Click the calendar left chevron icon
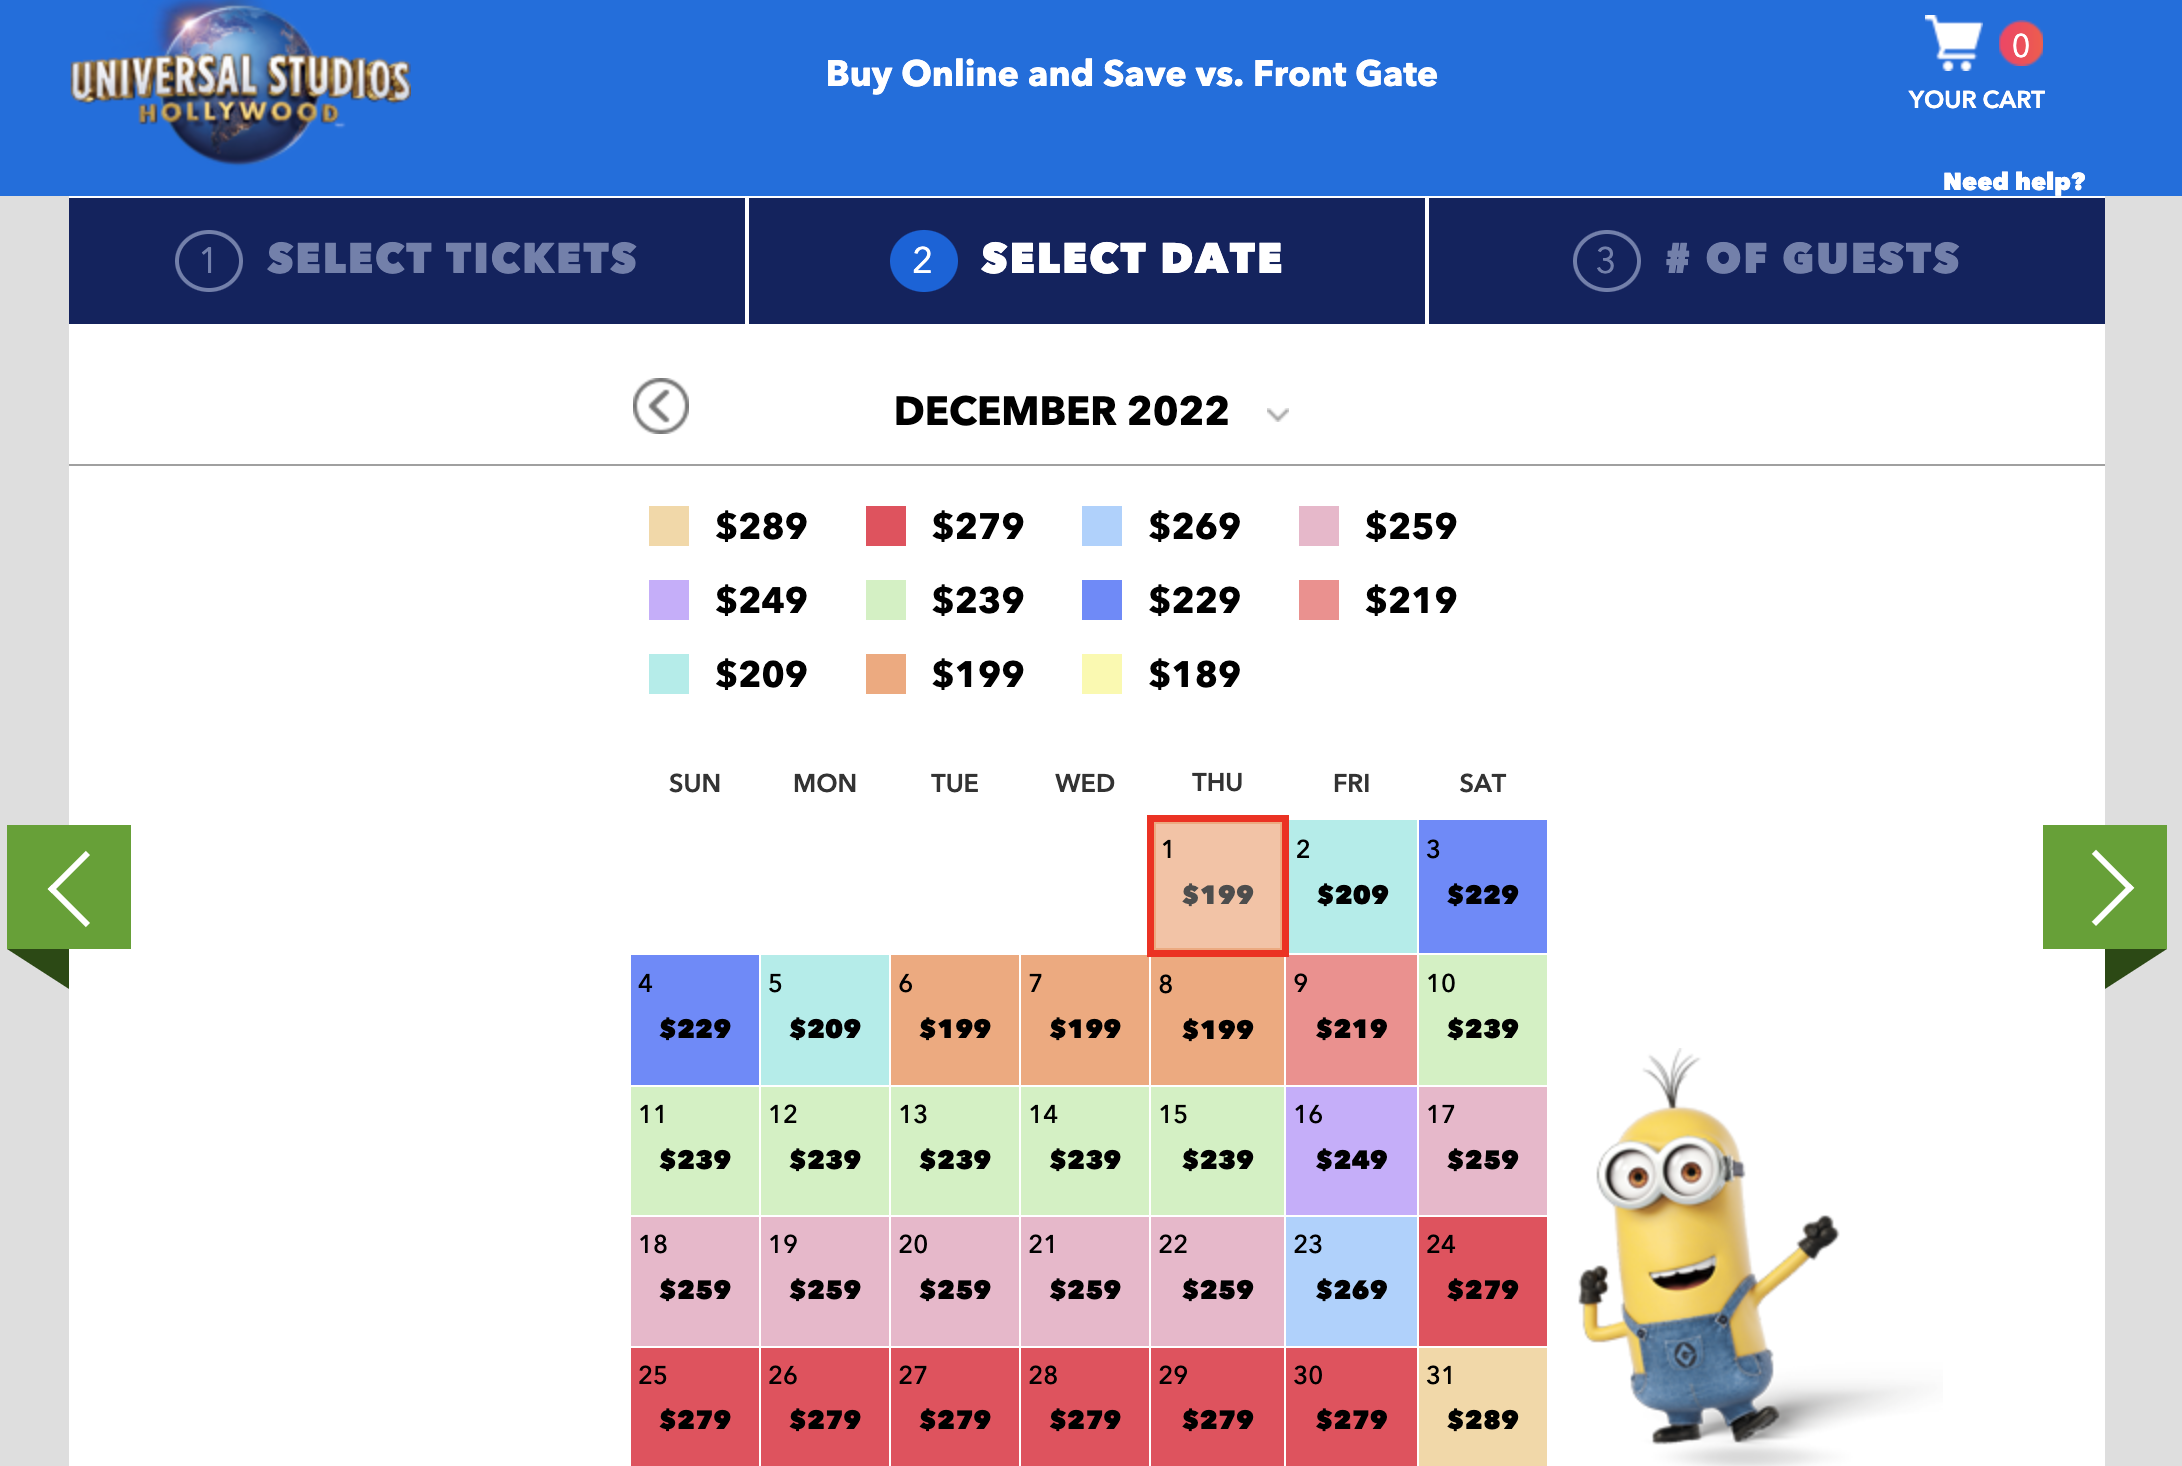2182x1466 pixels. coord(659,407)
